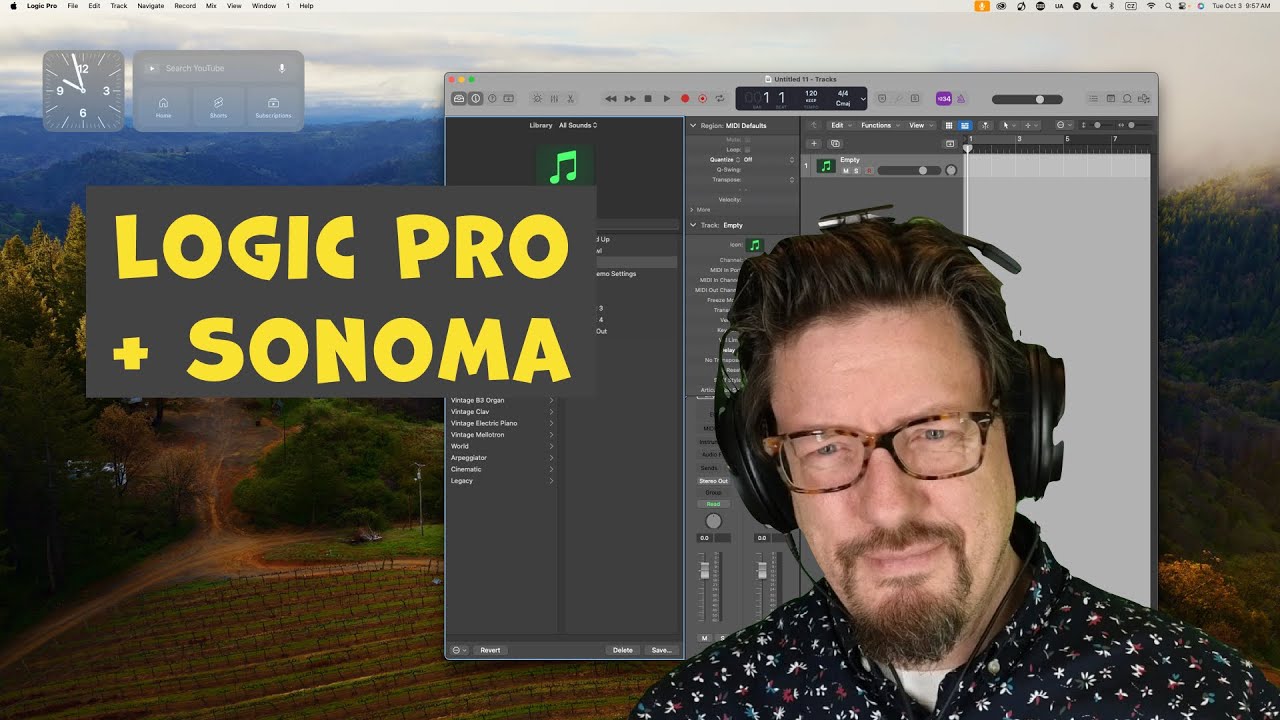Click the Add Track plus button

814,144
